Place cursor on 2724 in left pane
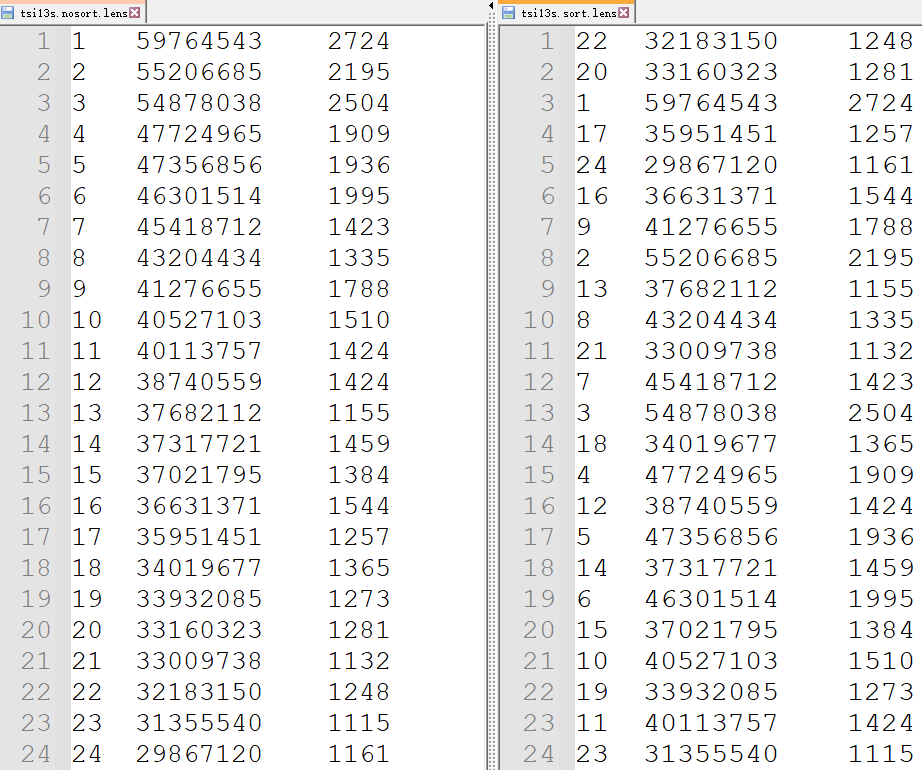Viewport: 922px width, 770px height. tap(359, 41)
